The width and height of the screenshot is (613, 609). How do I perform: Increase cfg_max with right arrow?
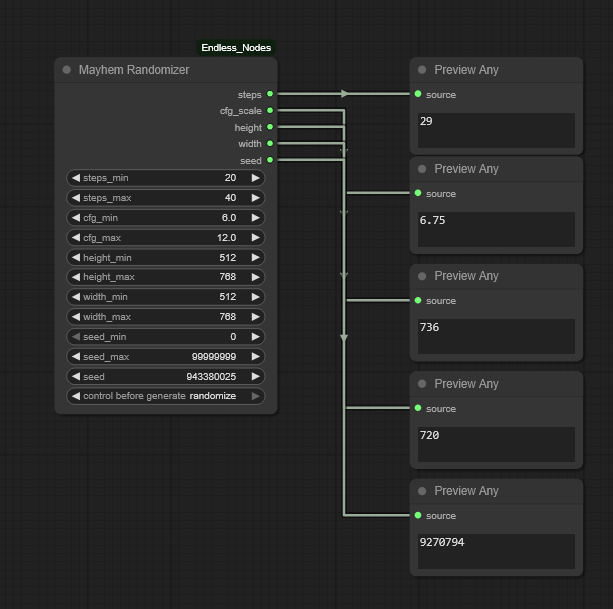256,238
